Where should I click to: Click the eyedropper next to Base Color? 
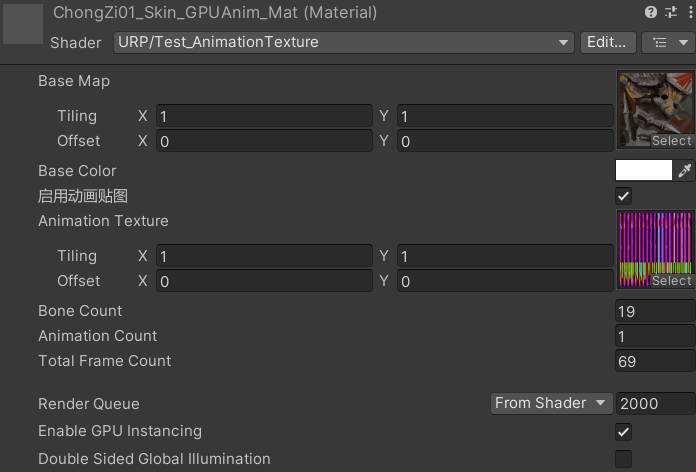click(x=685, y=171)
